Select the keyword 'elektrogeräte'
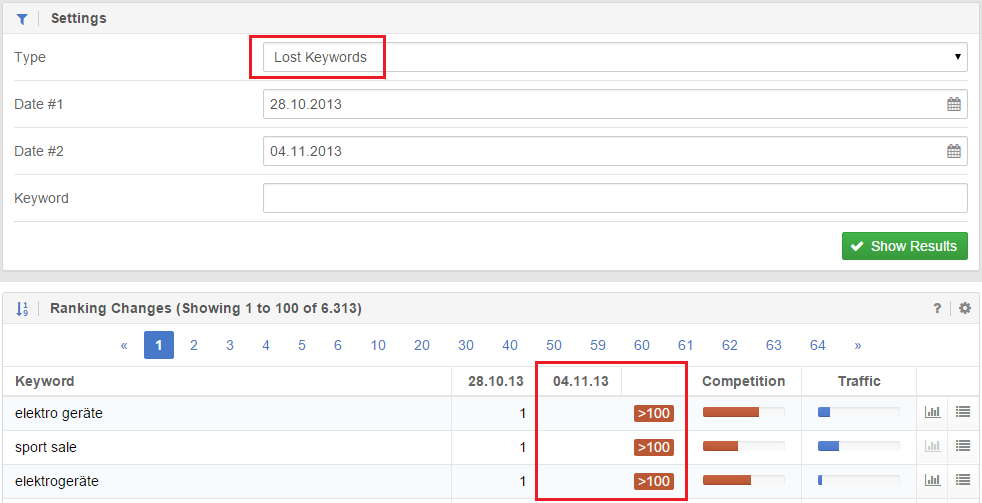 tap(57, 482)
